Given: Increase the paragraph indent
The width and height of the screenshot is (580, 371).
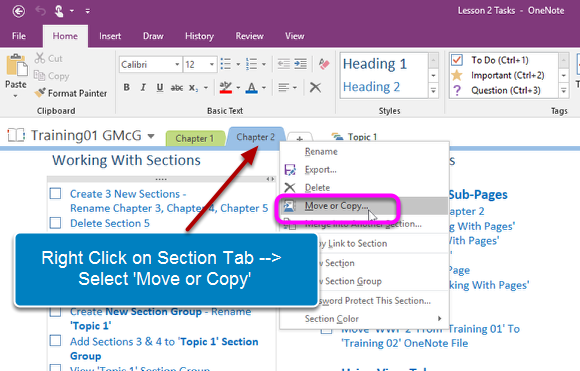Looking at the screenshot, I should (300, 64).
